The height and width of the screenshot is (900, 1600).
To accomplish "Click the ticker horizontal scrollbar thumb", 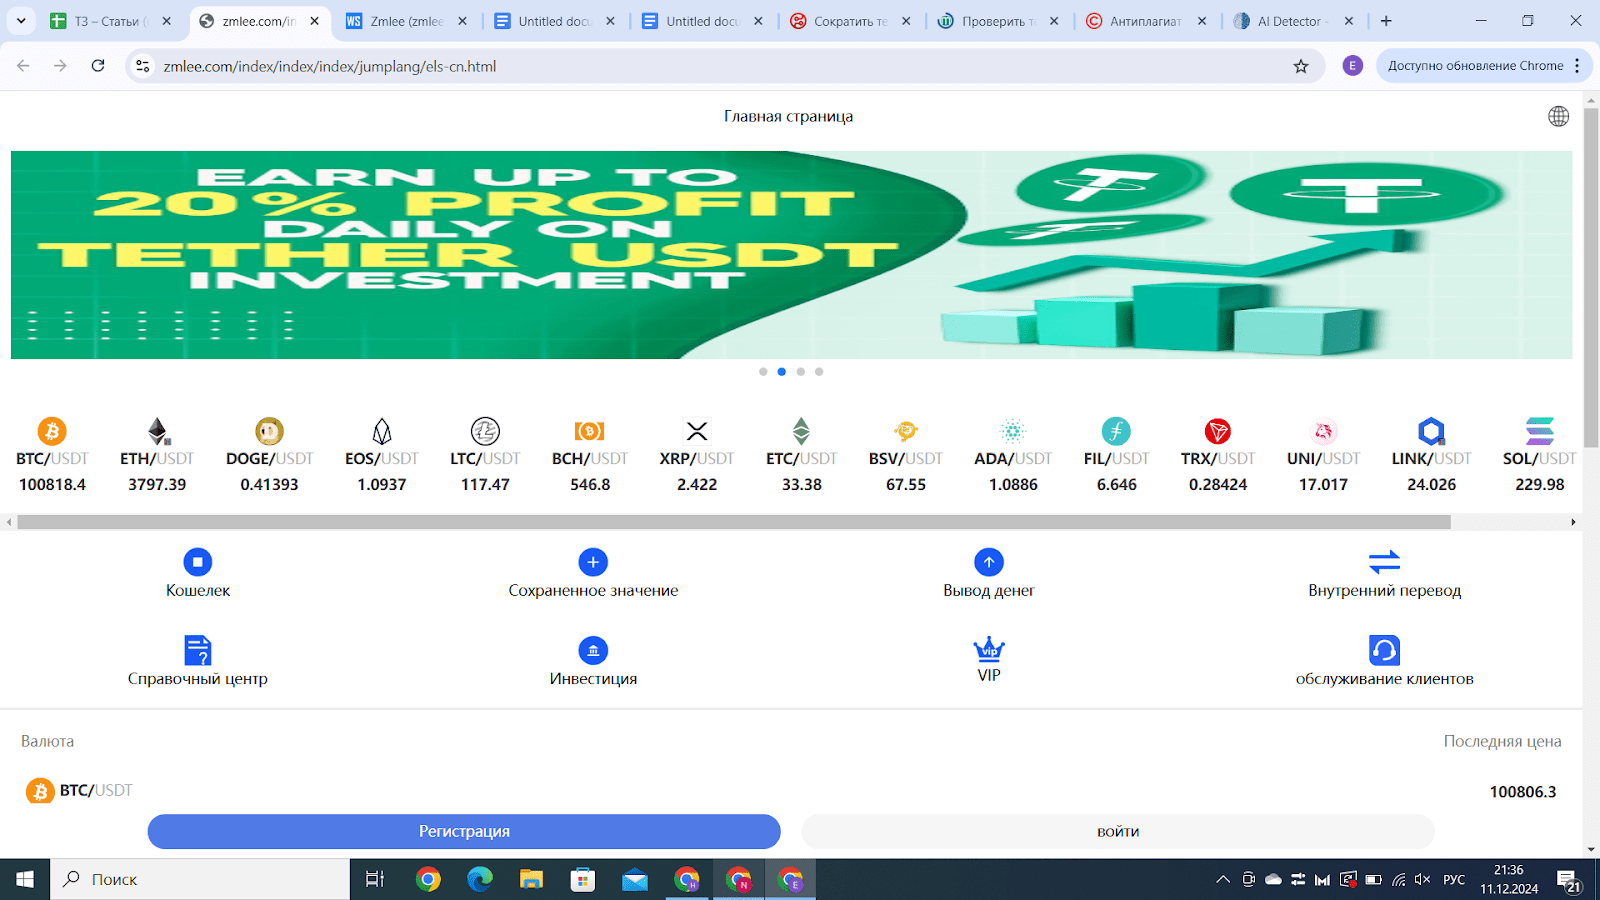I will click(x=734, y=522).
